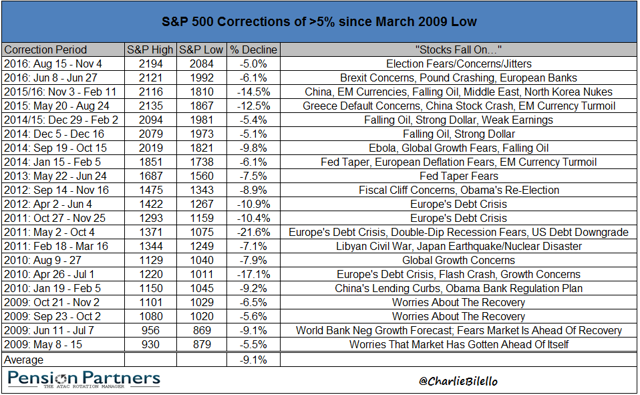The width and height of the screenshot is (640, 395).
Task: Select the 2009: May 8 - 15 row
Action: 319,344
